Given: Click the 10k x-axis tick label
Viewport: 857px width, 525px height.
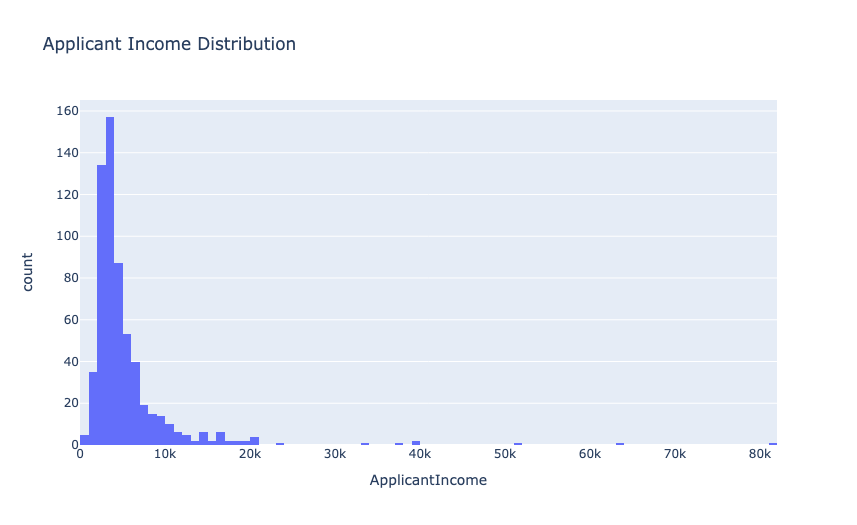Looking at the screenshot, I should tap(165, 455).
